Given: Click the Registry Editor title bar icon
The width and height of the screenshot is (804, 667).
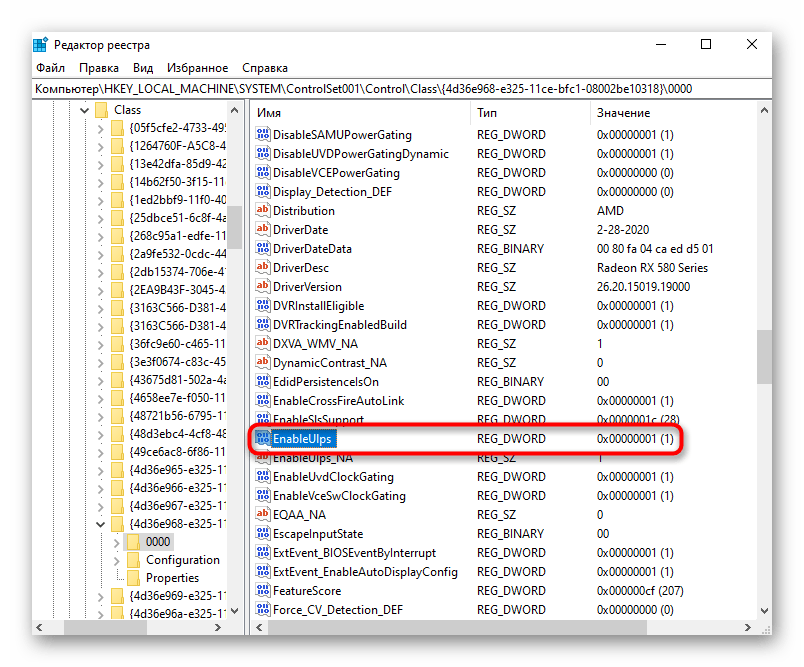Looking at the screenshot, I should click(40, 45).
